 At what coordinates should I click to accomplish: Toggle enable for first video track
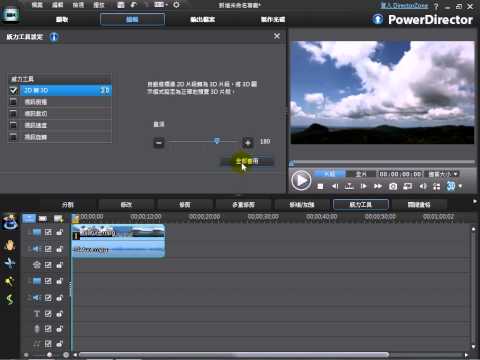[x=48, y=232]
